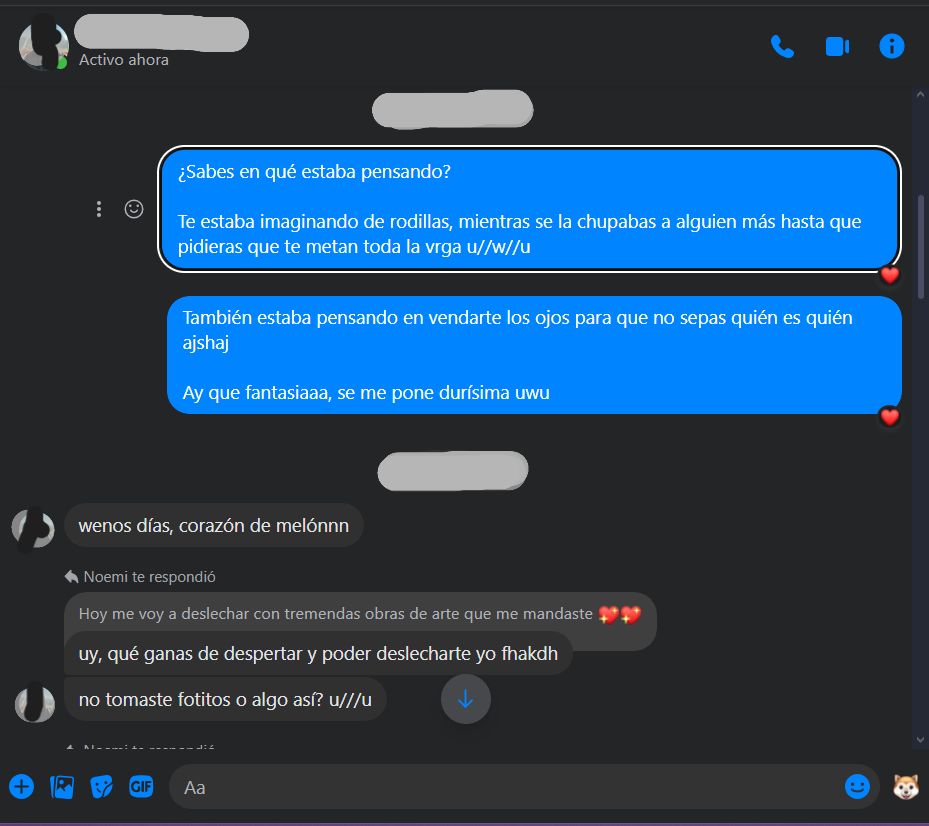The image size is (929, 826).
Task: View heart reaction on first blue message
Action: (889, 275)
